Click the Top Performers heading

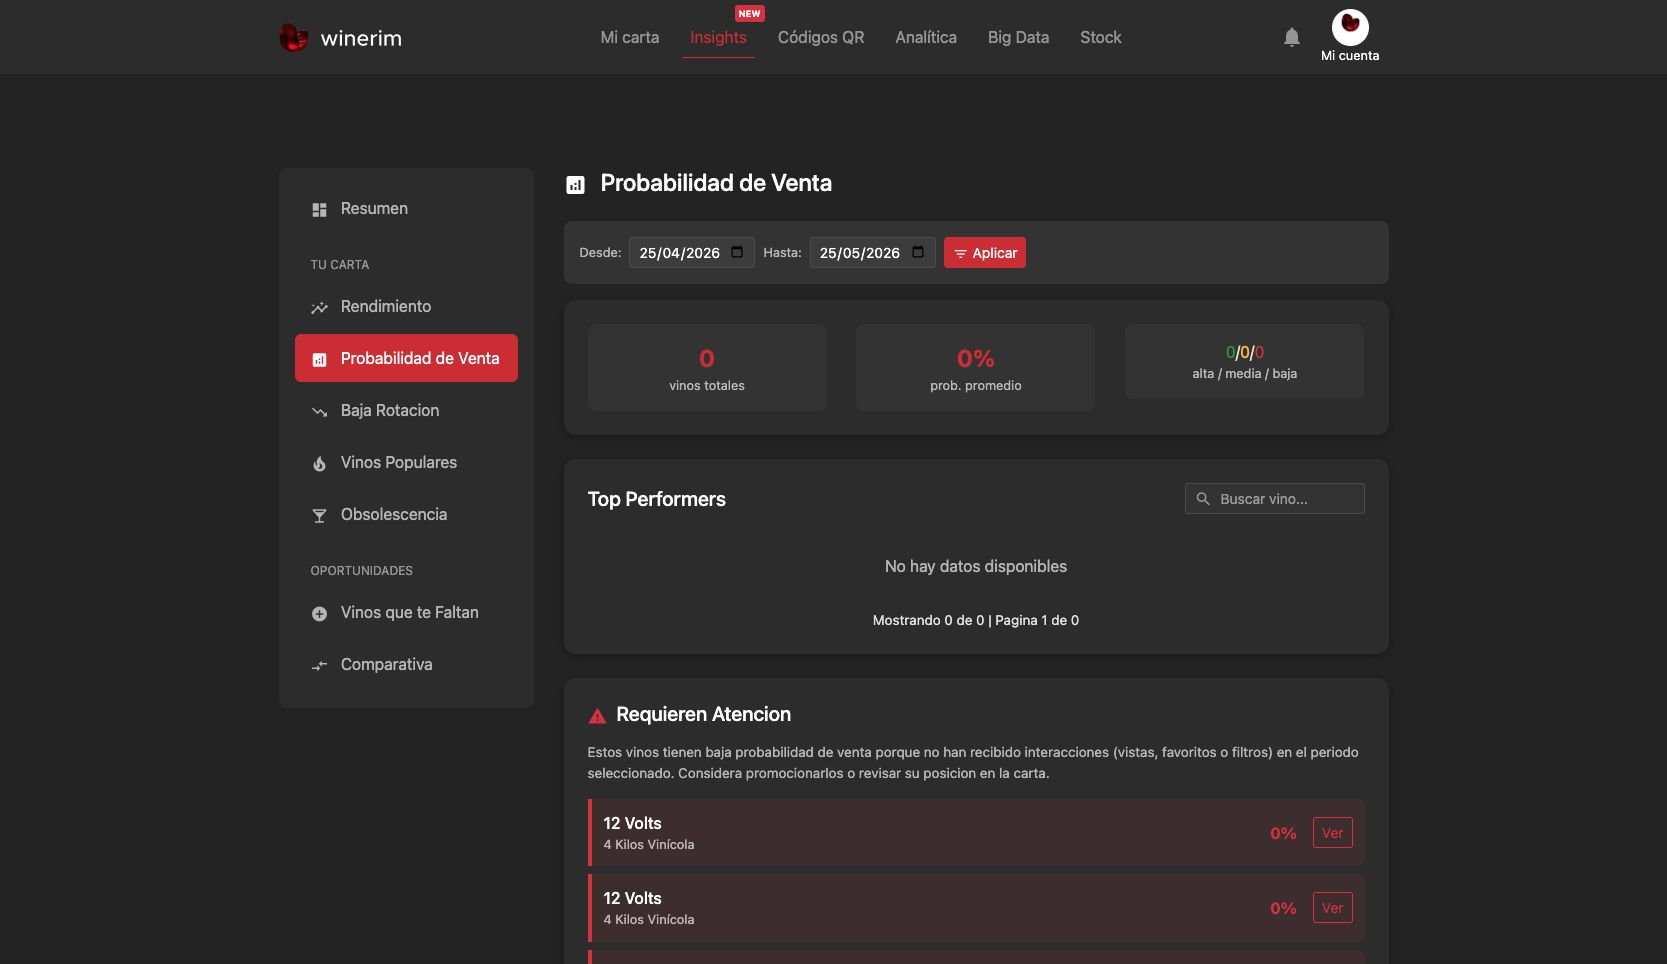click(656, 499)
